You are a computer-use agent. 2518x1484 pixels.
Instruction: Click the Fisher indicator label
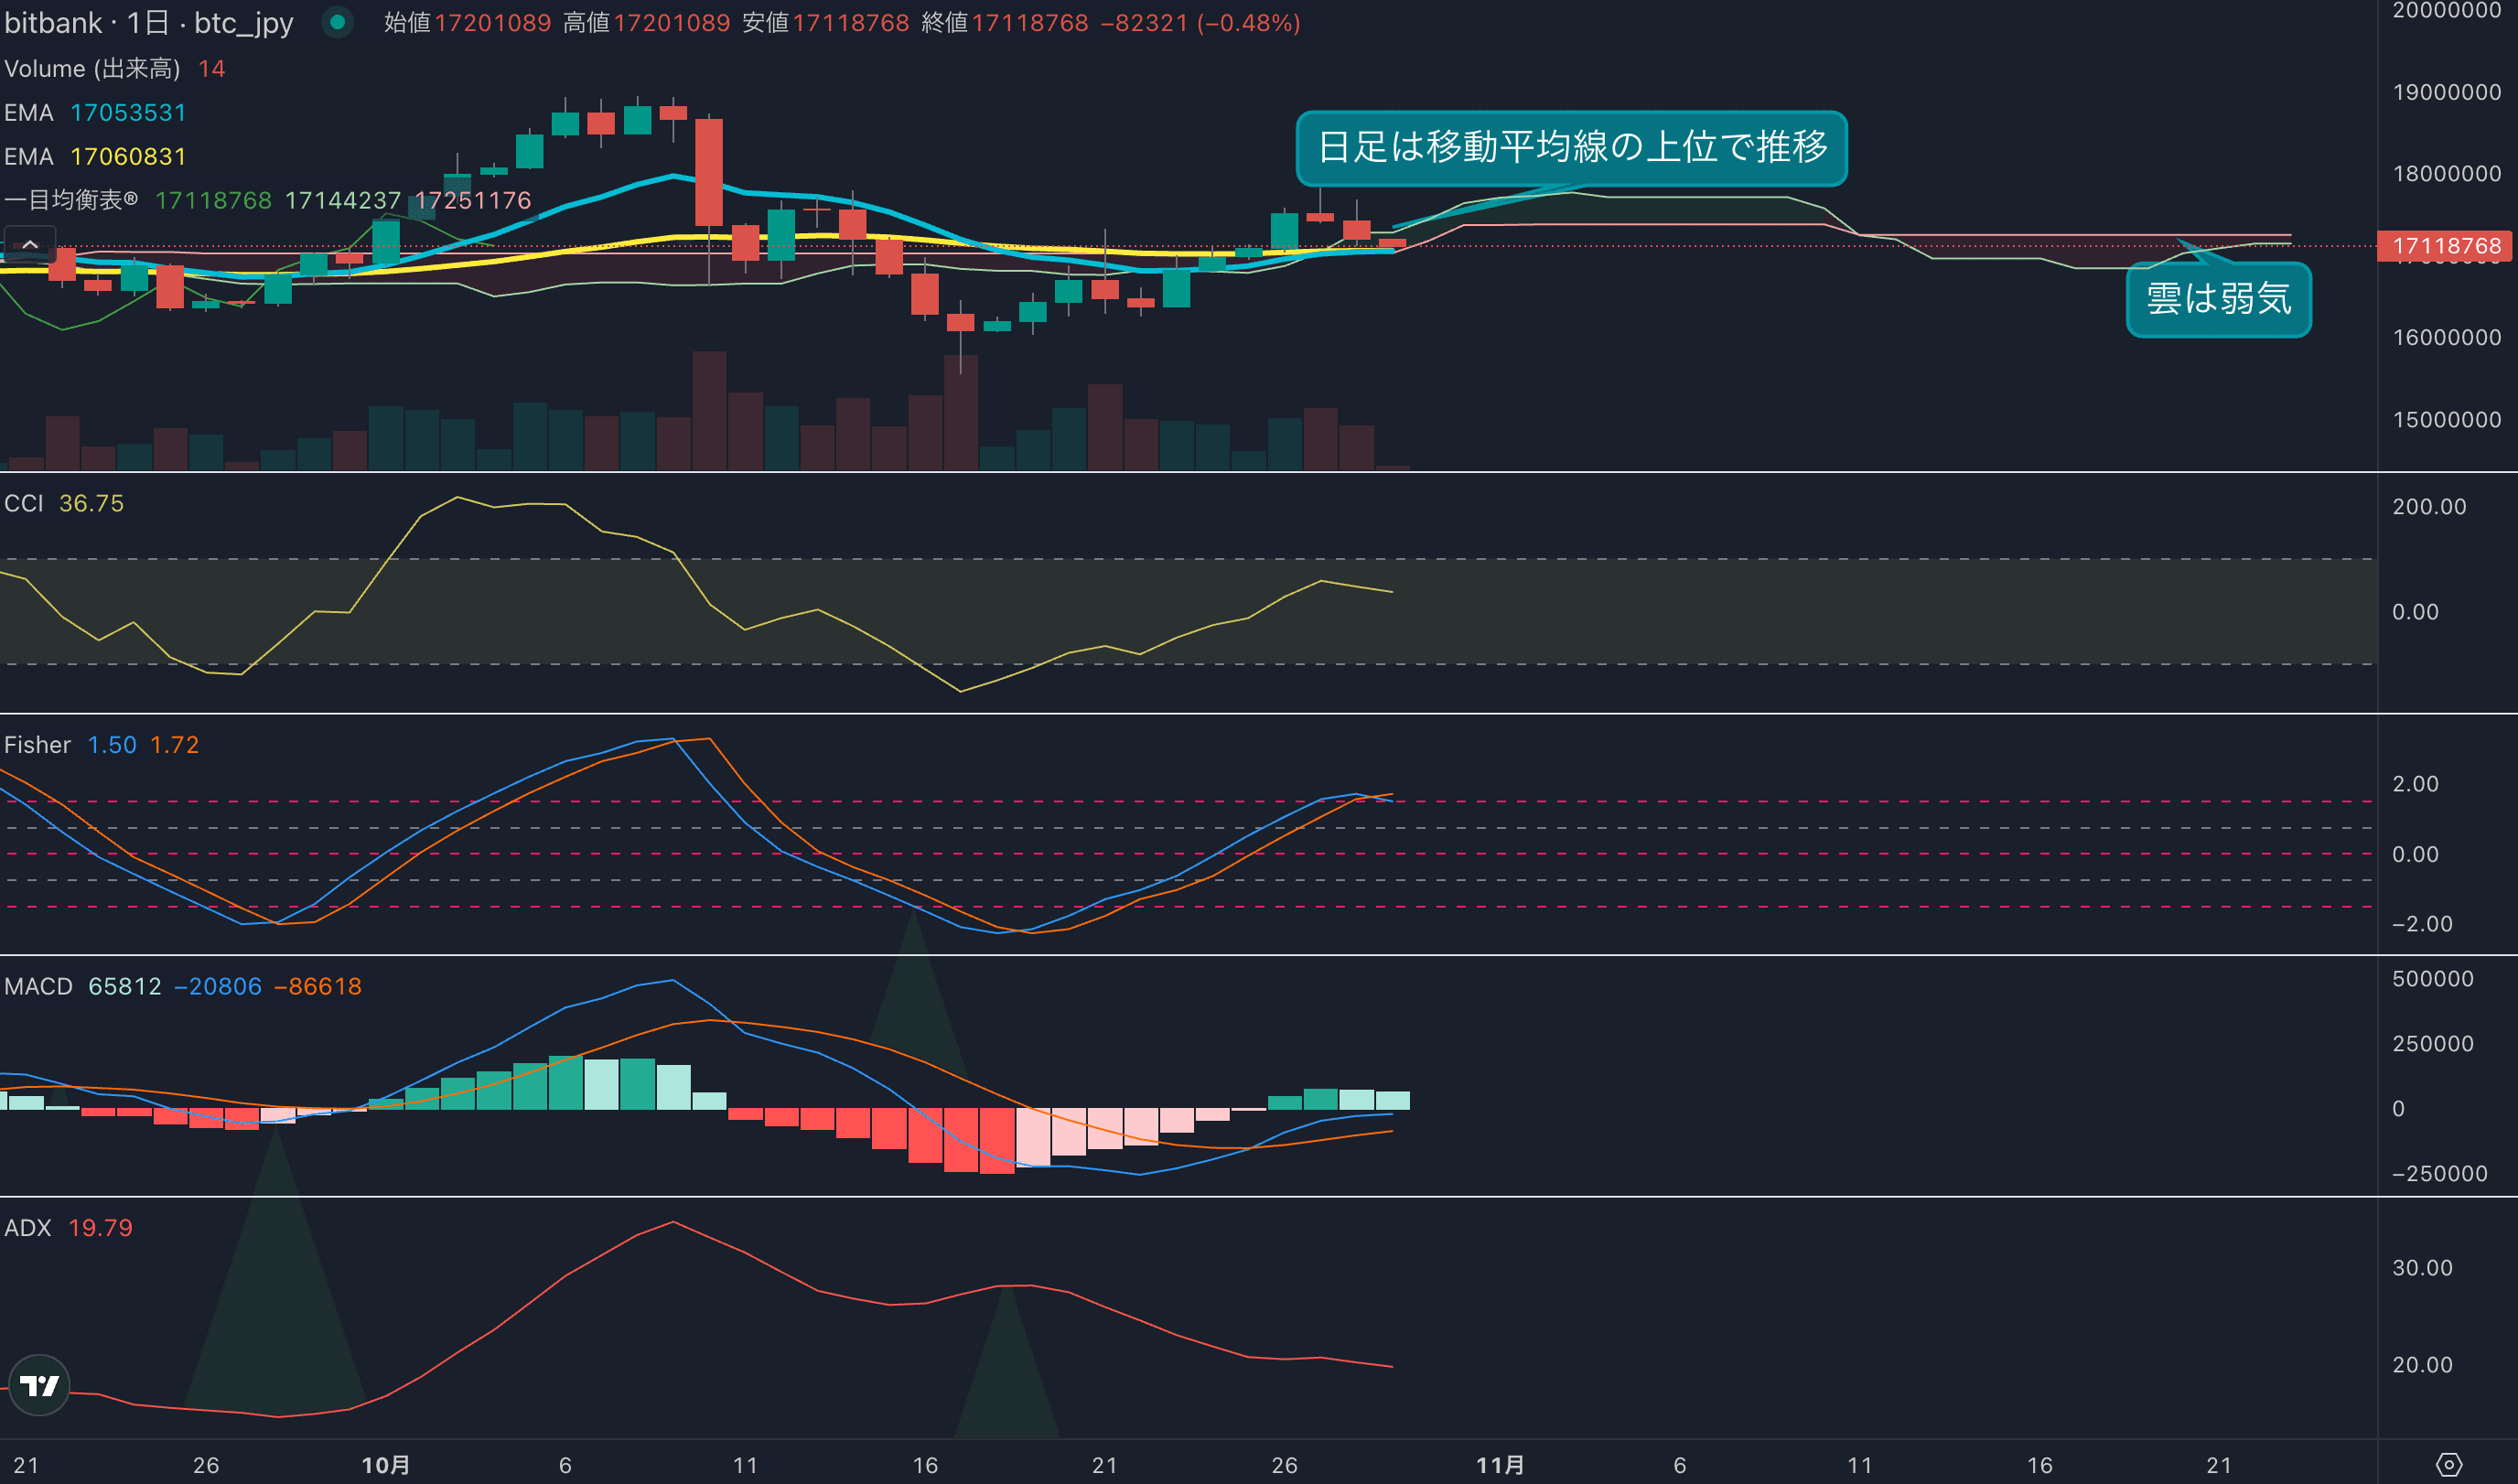click(x=37, y=745)
